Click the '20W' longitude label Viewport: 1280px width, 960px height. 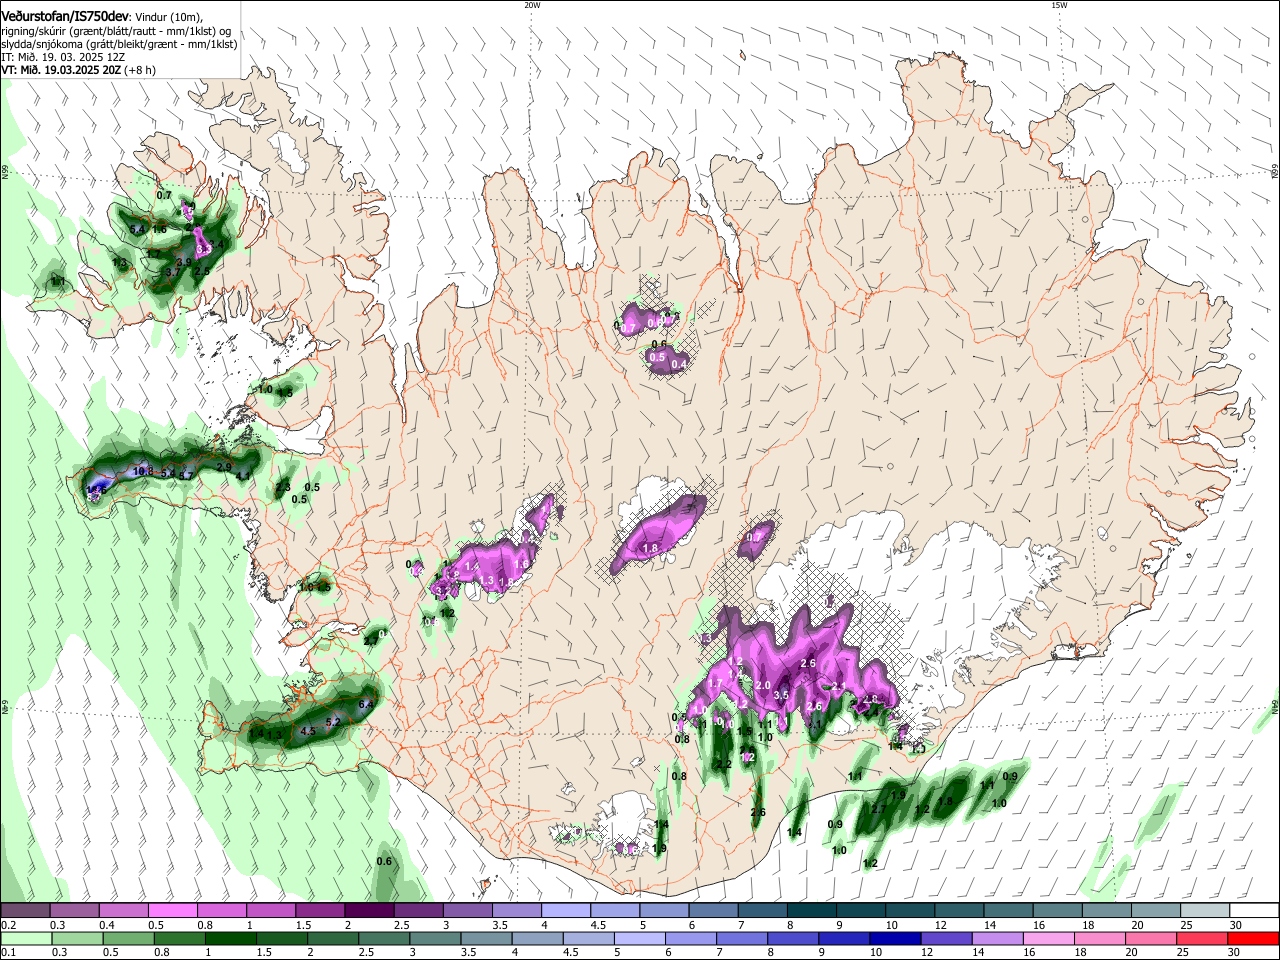tap(532, 5)
